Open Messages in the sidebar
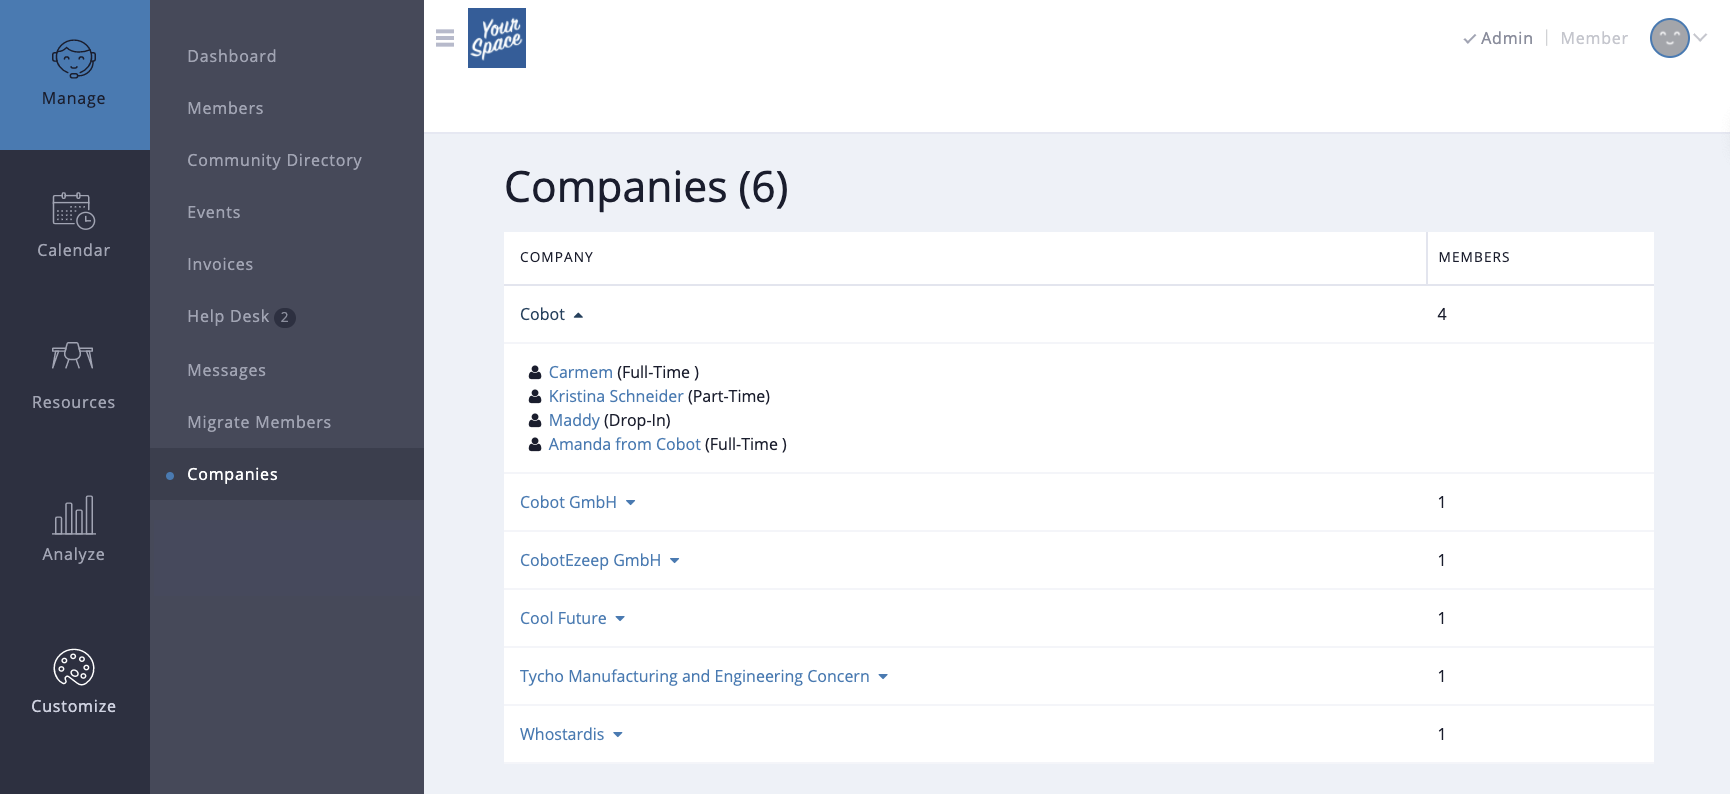The image size is (1730, 794). [226, 370]
